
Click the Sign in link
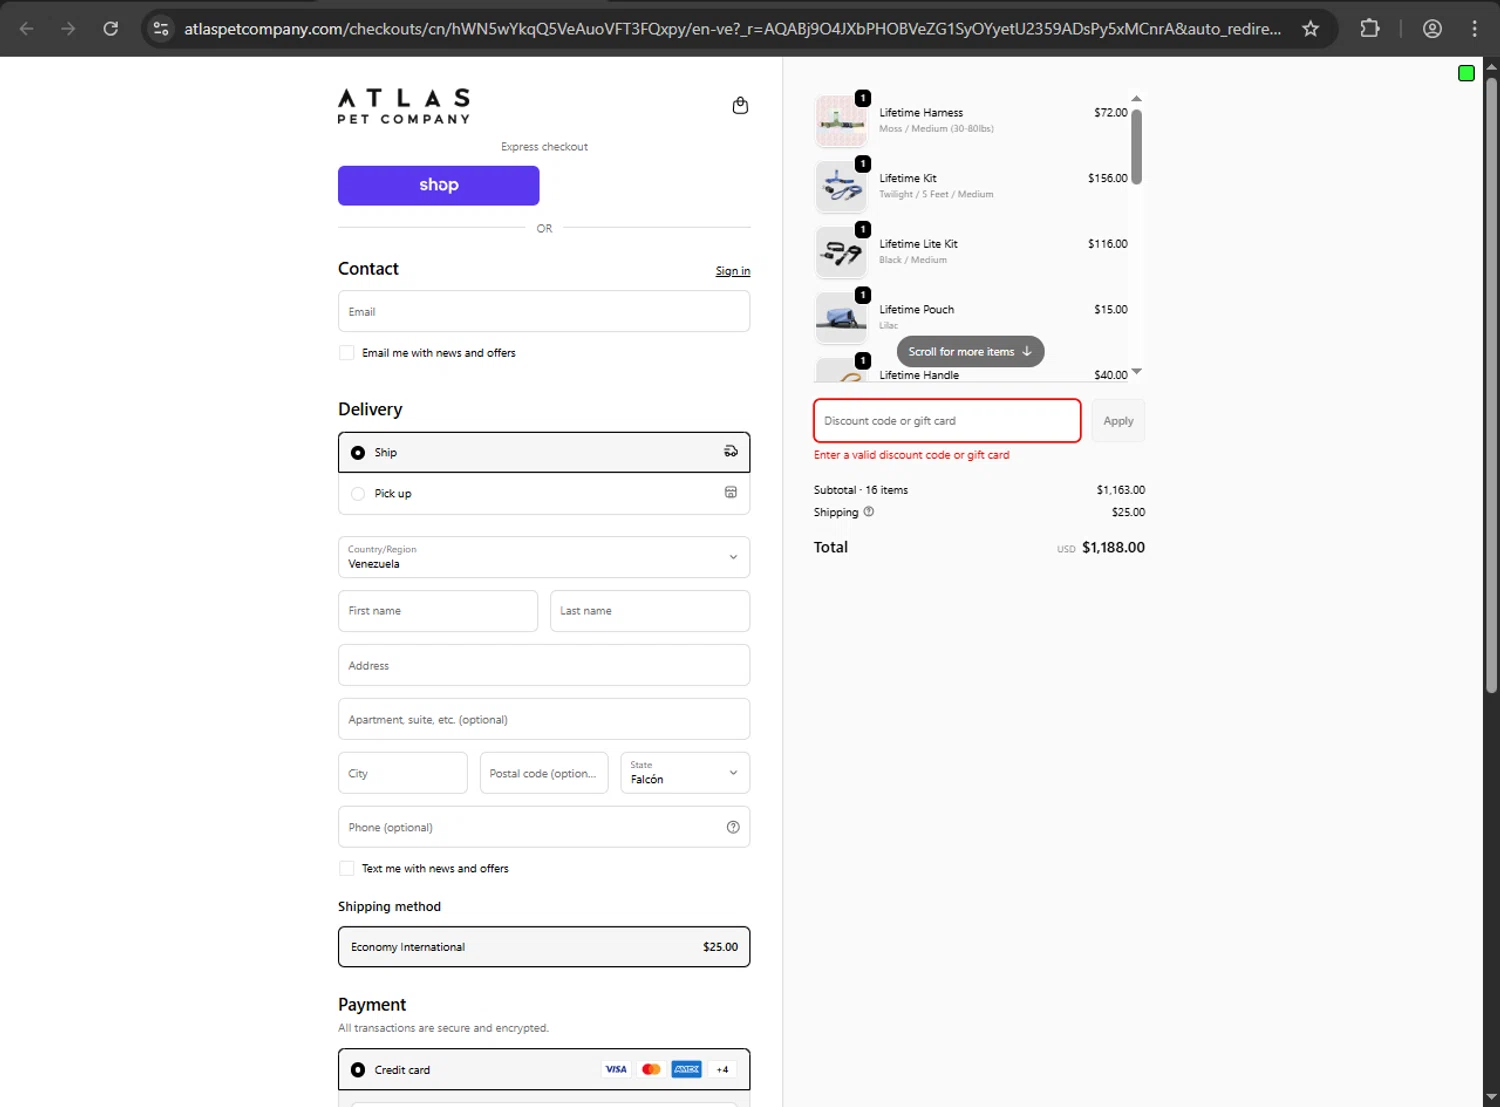(733, 271)
